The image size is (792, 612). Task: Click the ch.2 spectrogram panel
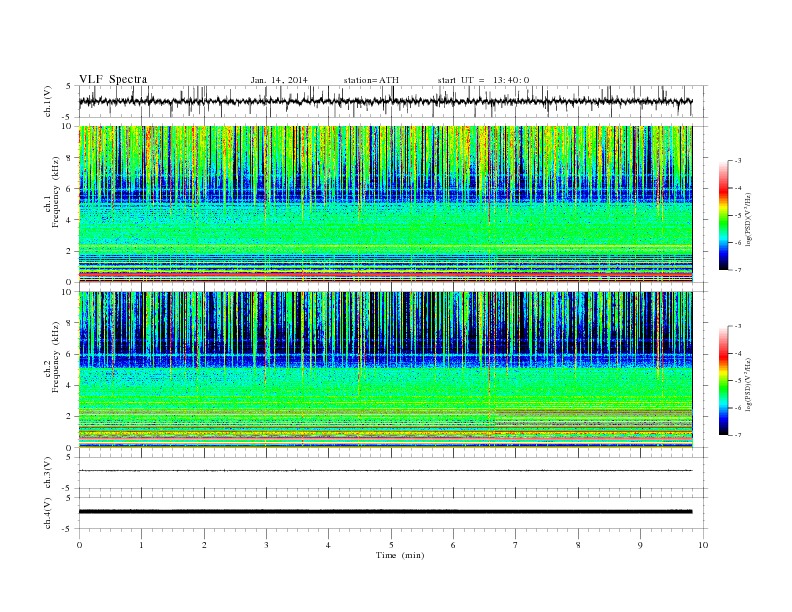(x=385, y=370)
